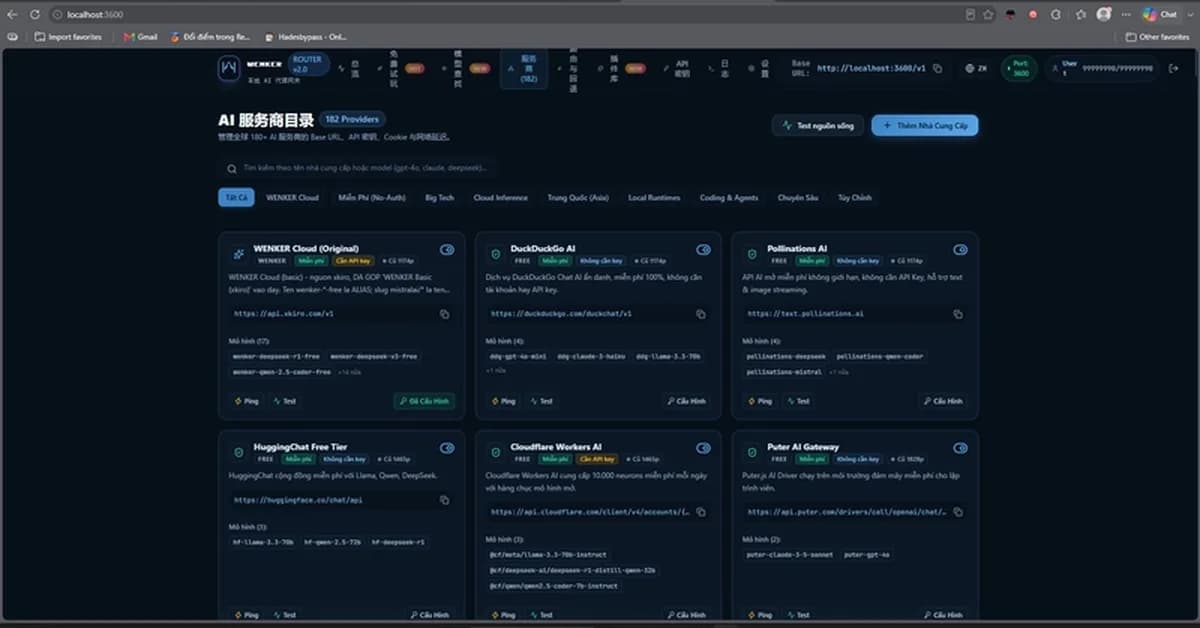Click the WENKER logo in the header
This screenshot has width=1200, height=628.
point(229,68)
